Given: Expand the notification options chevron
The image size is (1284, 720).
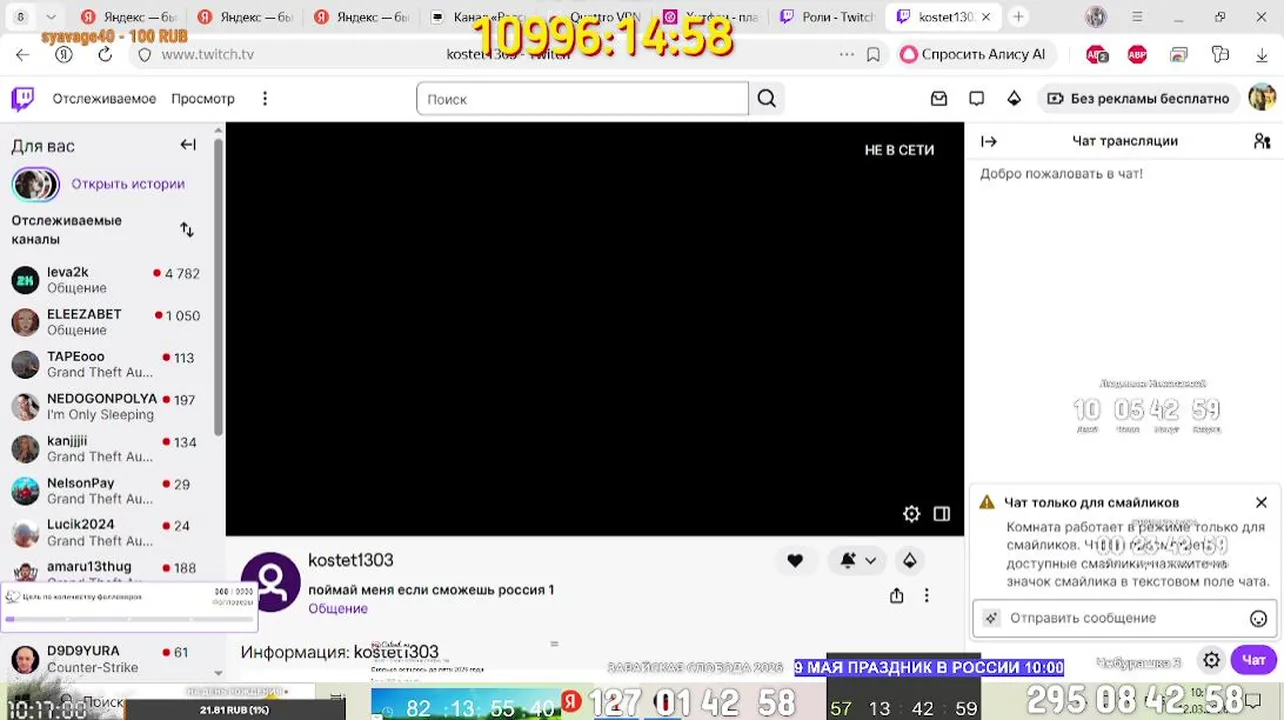Looking at the screenshot, I should click(x=871, y=561).
